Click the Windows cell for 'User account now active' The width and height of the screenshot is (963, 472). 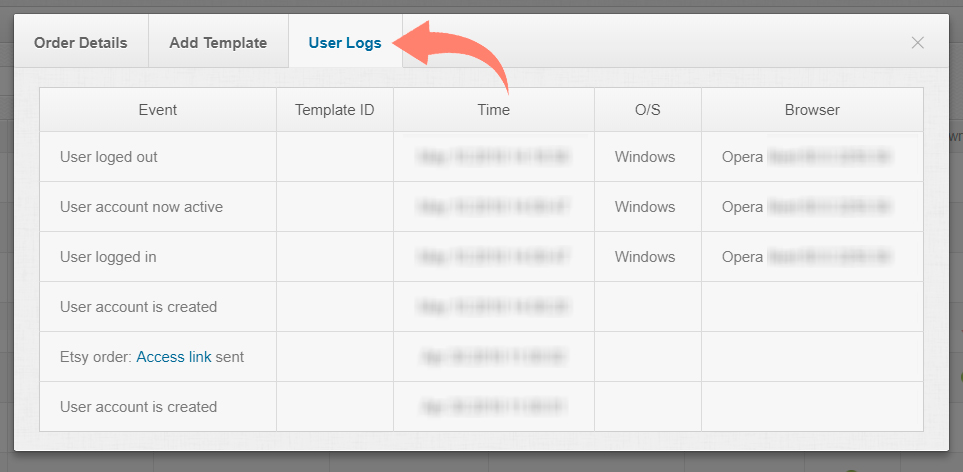coord(645,207)
